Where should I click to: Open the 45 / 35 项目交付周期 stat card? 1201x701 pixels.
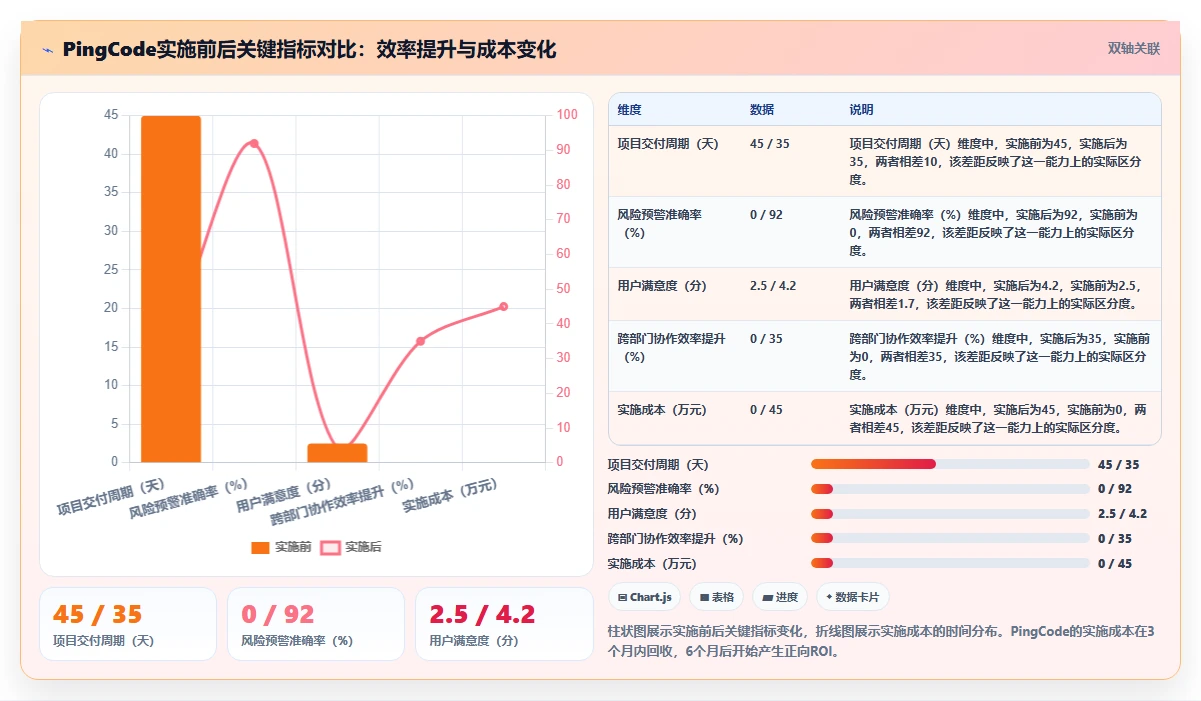pos(128,624)
